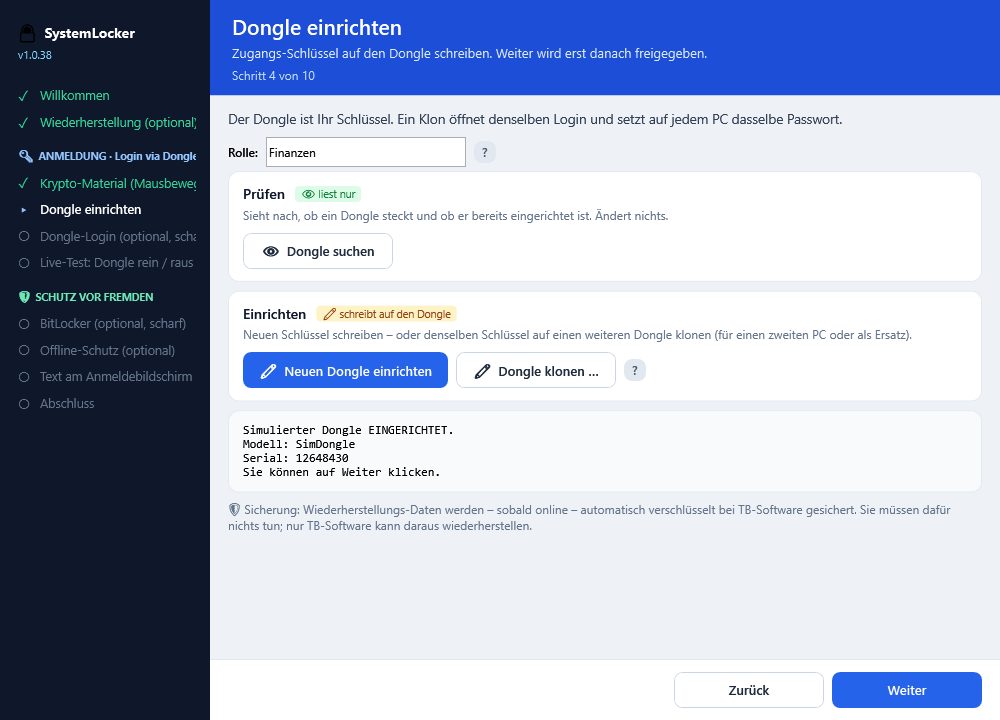The width and height of the screenshot is (1000, 720).
Task: Click the key icon beside ANMELDUNG heading
Action: tap(26, 156)
